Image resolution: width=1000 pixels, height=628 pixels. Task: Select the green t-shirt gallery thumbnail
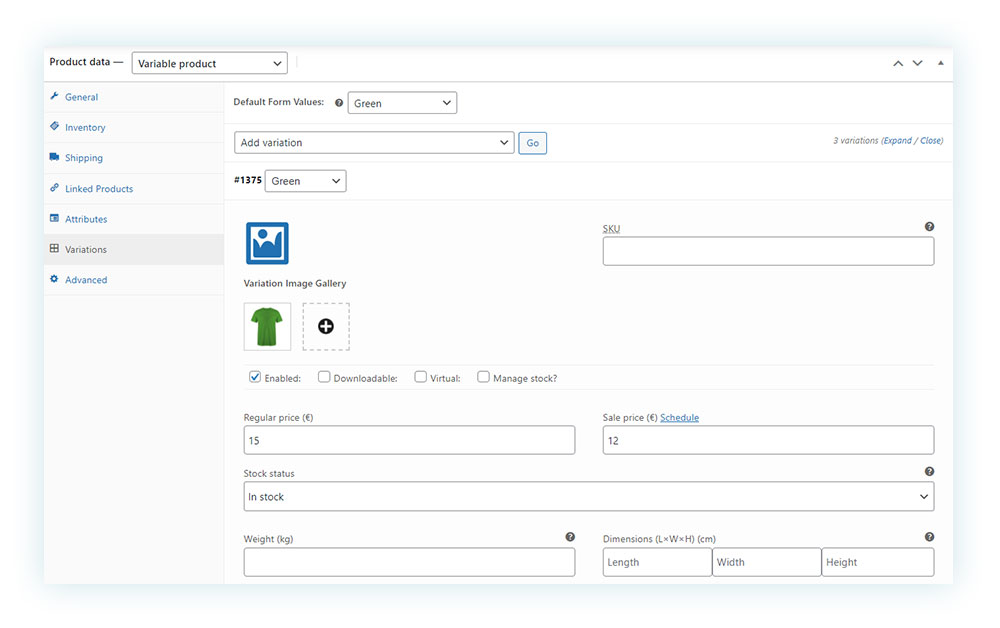click(267, 326)
